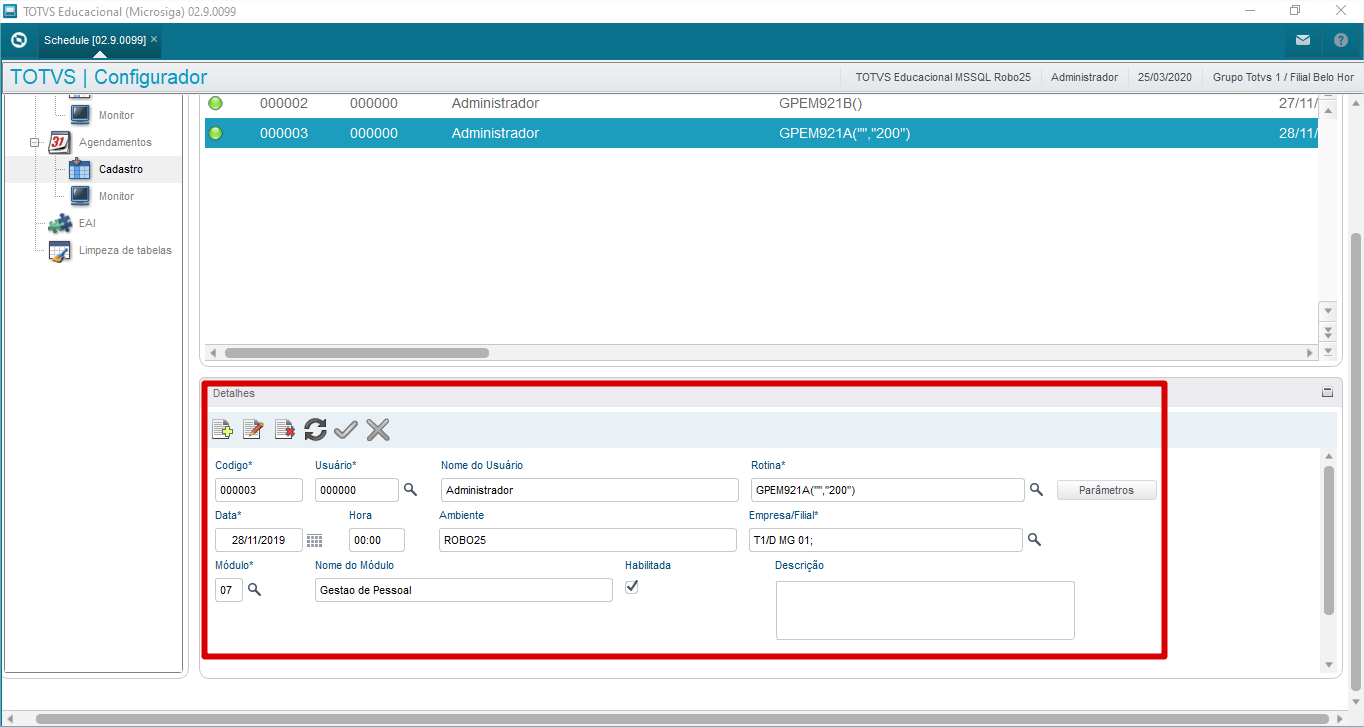Select Agendamentos in the tree
This screenshot has width=1364, height=727.
pyautogui.click(x=115, y=143)
